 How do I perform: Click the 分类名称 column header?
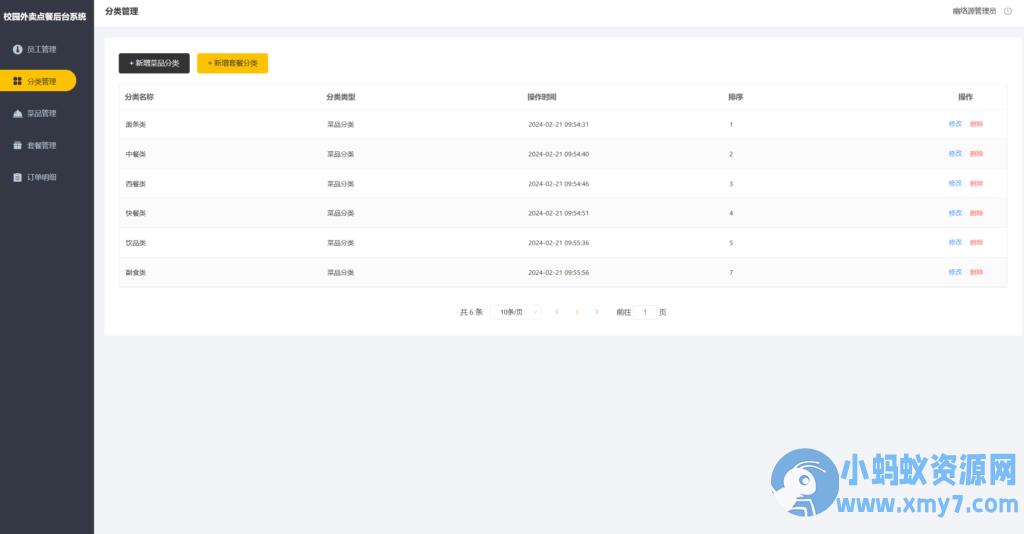tap(139, 97)
